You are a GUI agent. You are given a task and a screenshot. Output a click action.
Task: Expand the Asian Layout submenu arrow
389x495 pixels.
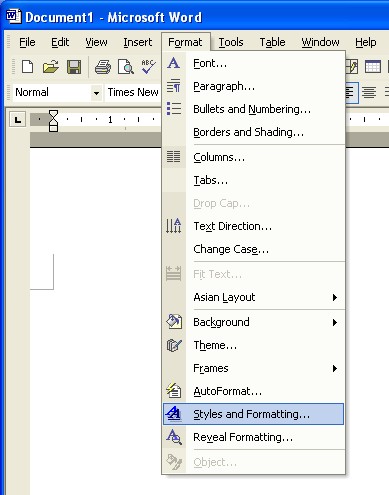click(x=335, y=297)
